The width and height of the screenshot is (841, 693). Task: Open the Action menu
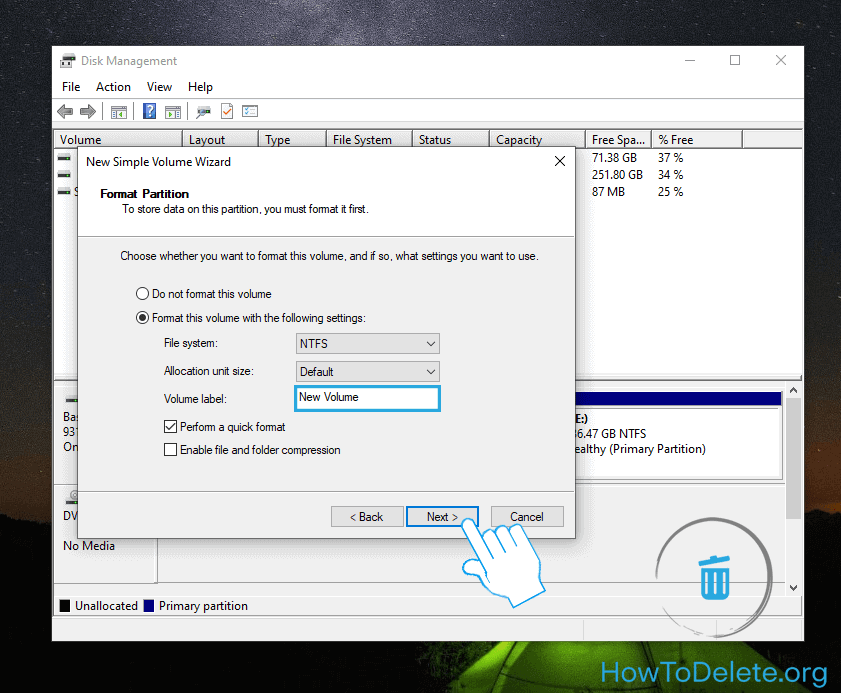(x=113, y=87)
